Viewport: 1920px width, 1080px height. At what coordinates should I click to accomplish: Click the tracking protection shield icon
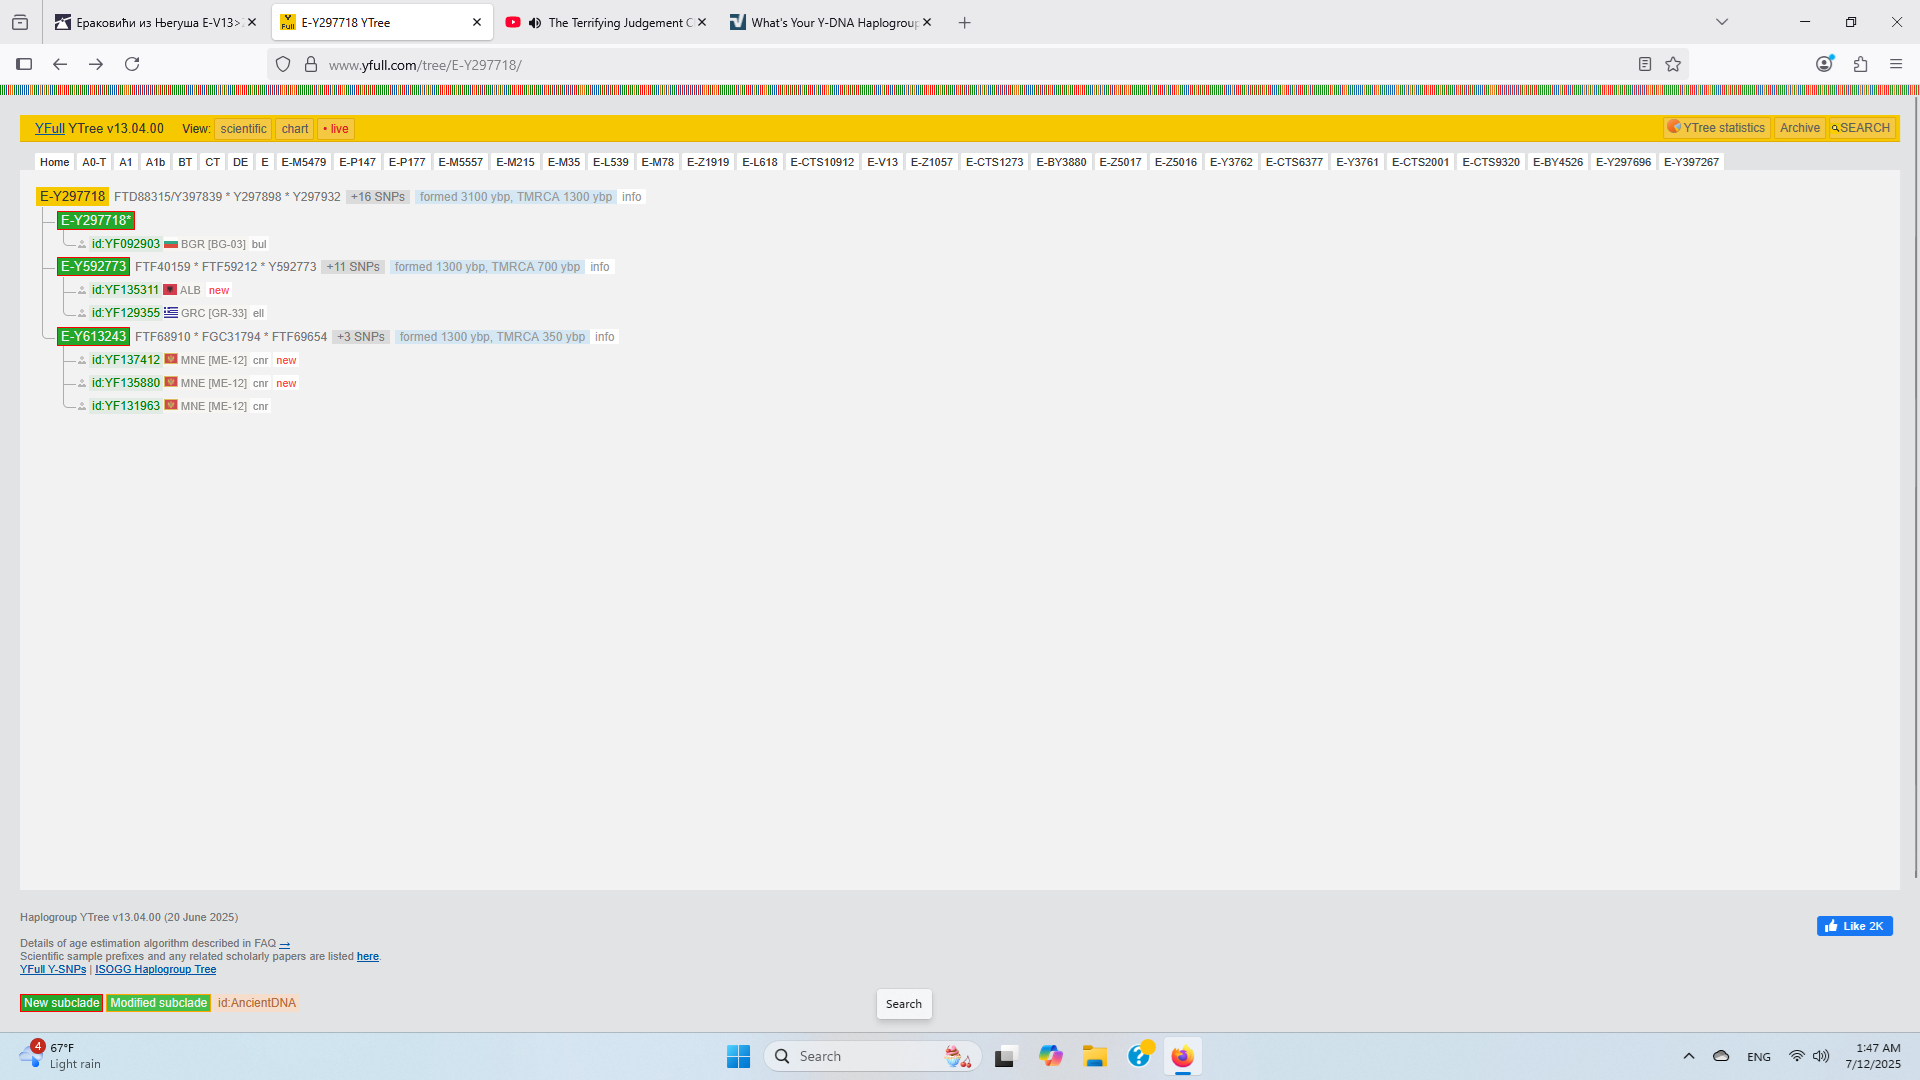click(283, 64)
